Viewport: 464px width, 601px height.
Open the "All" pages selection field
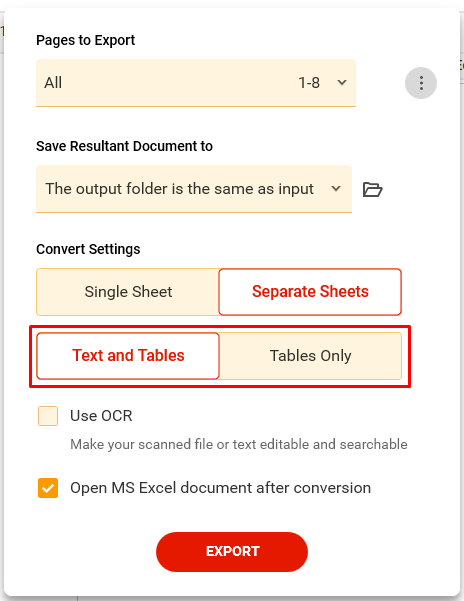click(x=196, y=83)
